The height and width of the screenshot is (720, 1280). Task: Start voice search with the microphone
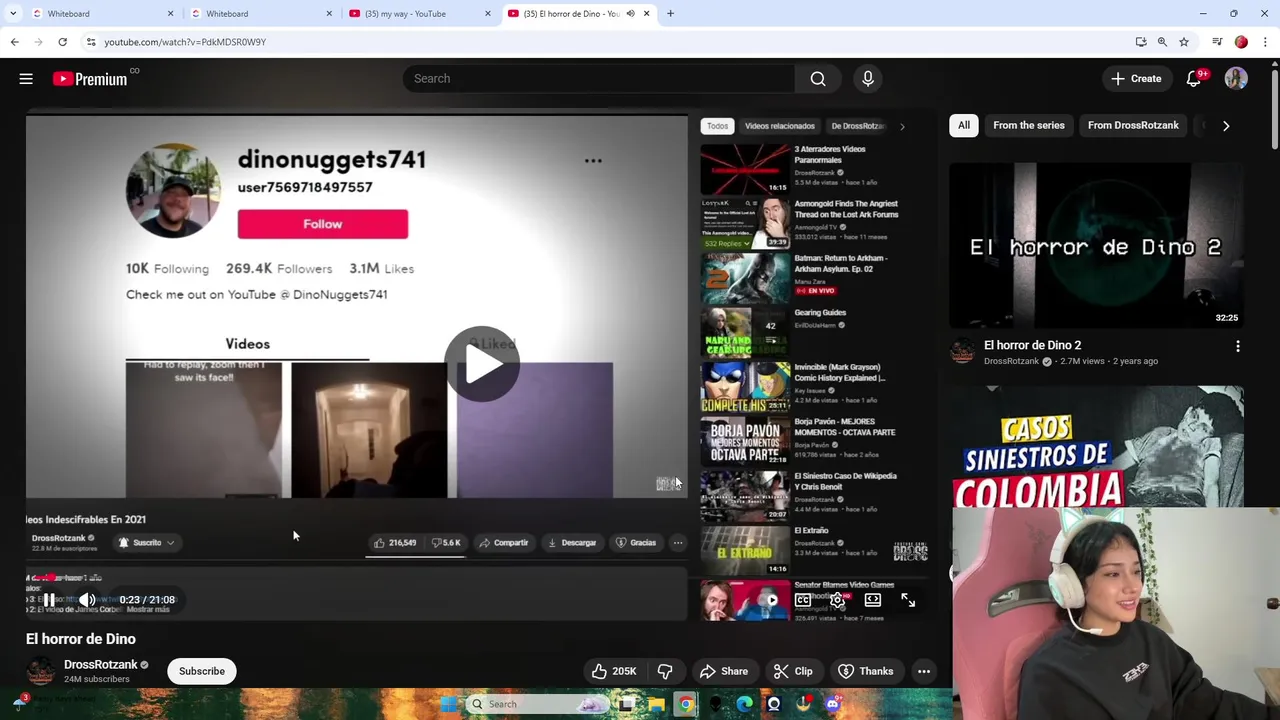[867, 79]
